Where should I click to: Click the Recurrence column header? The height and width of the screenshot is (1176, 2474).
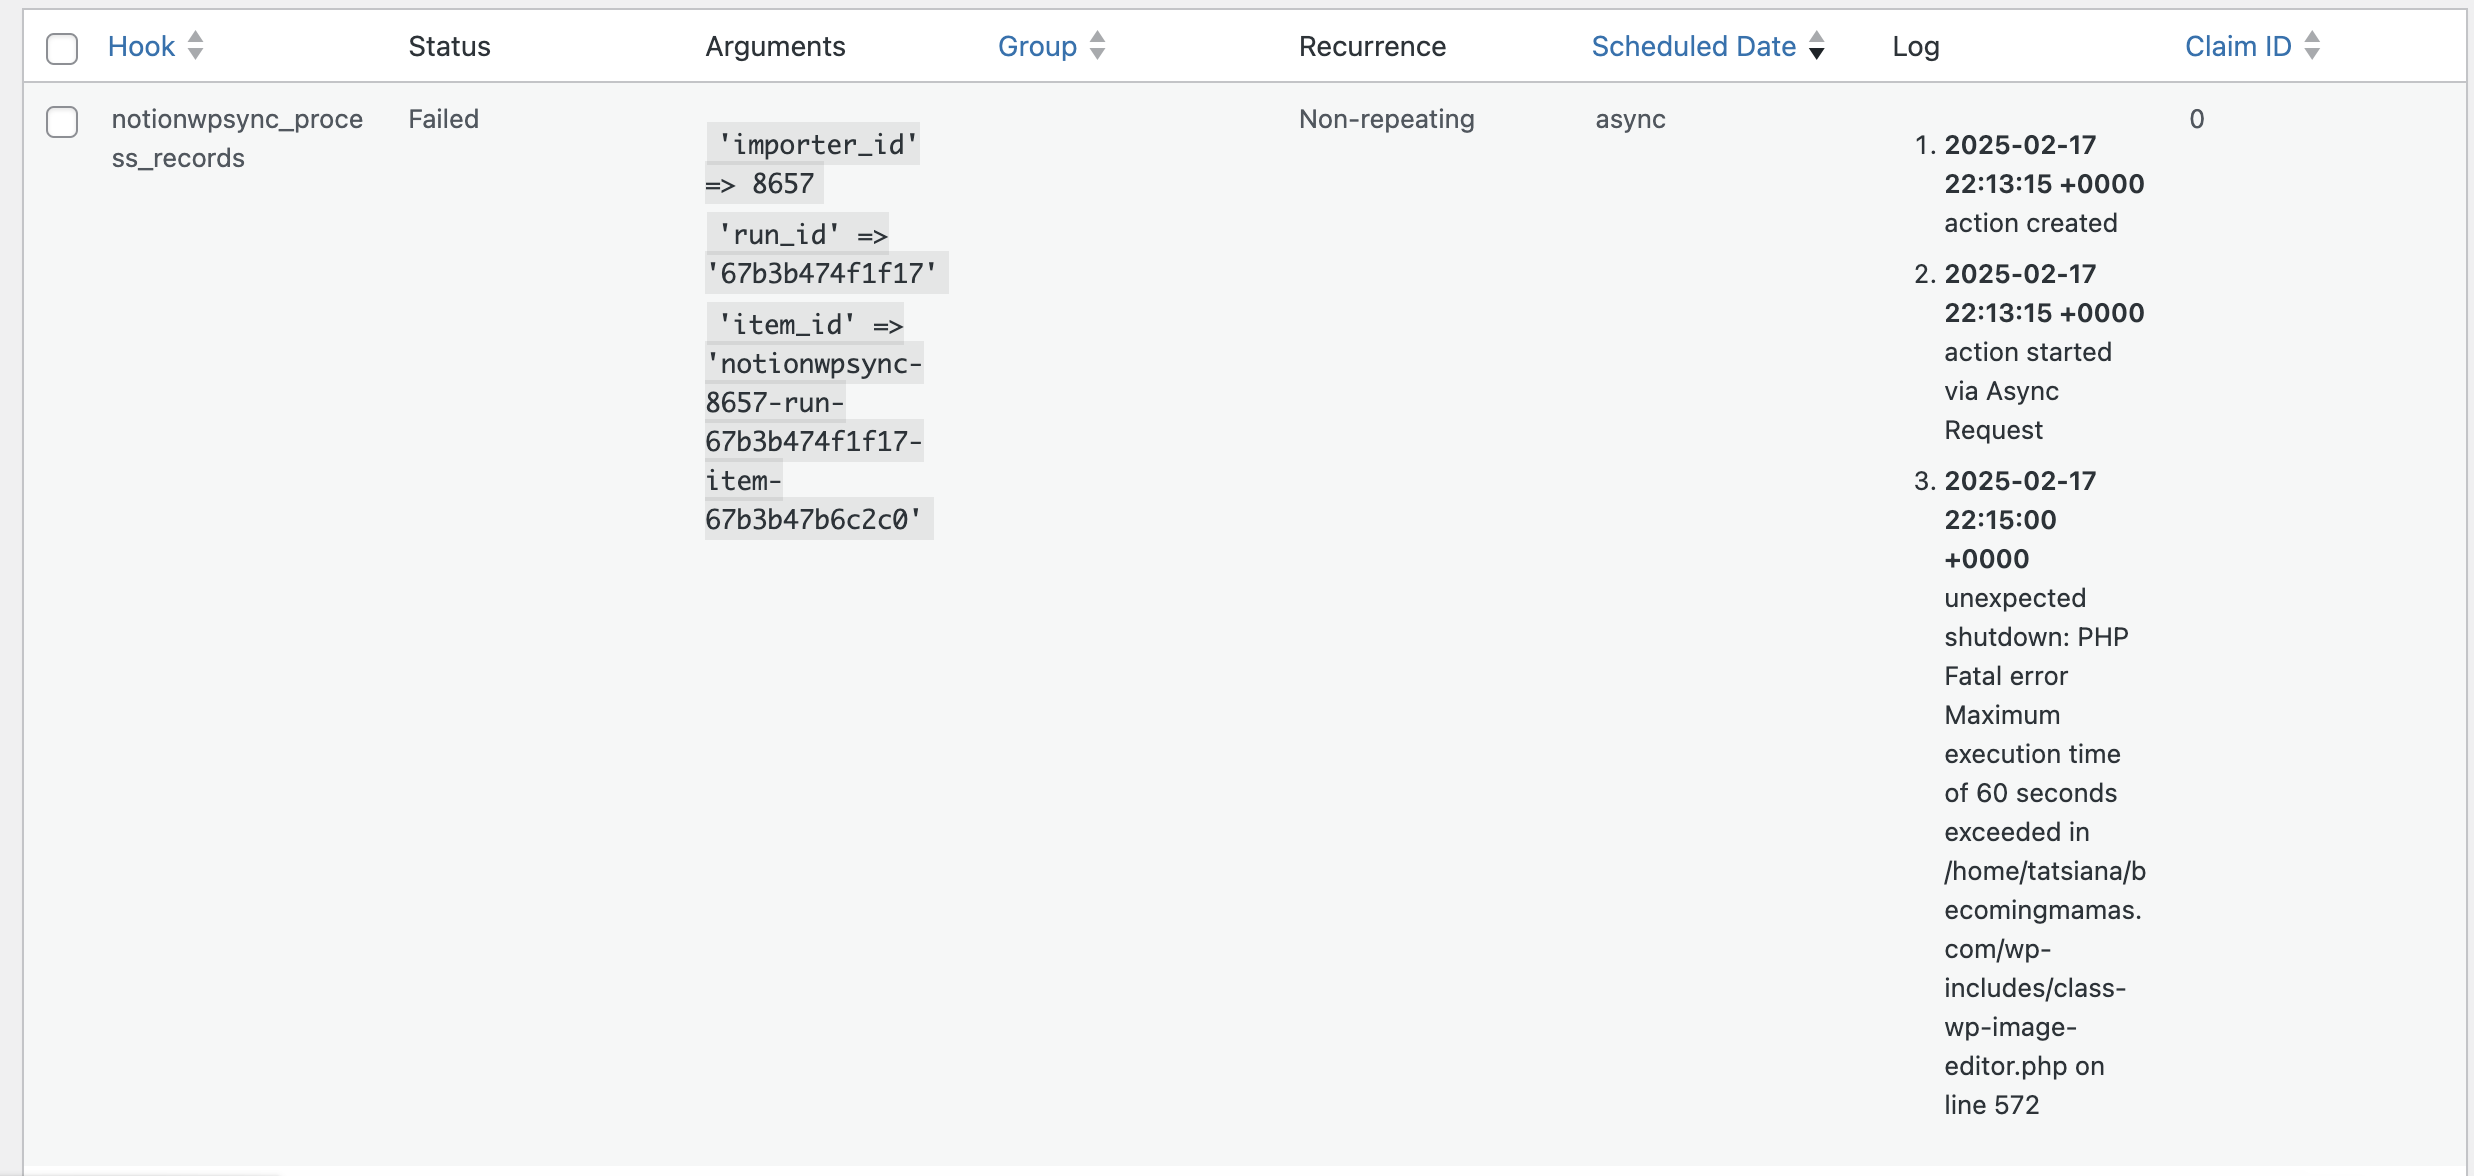[x=1372, y=46]
